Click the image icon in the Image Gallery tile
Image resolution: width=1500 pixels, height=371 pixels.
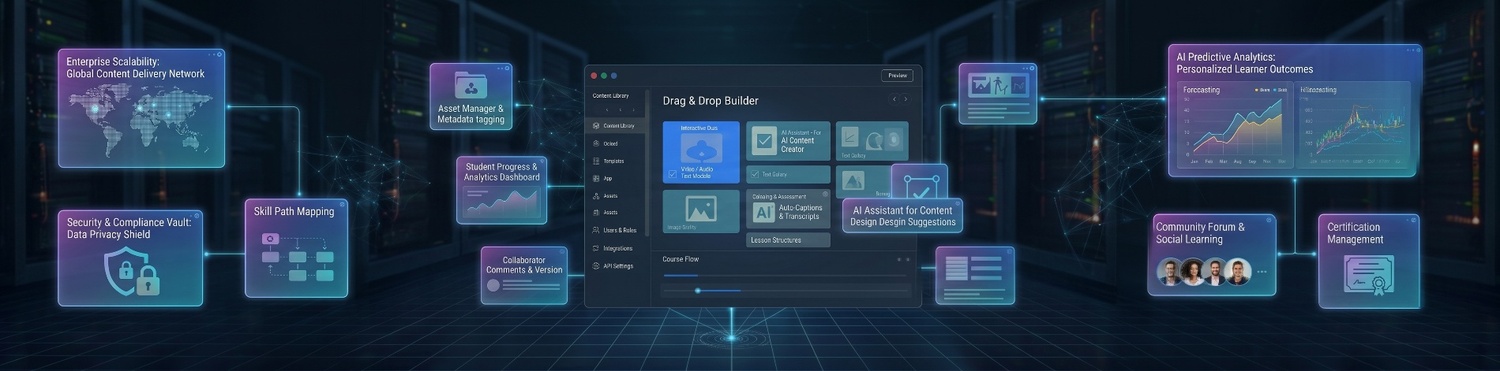(701, 208)
